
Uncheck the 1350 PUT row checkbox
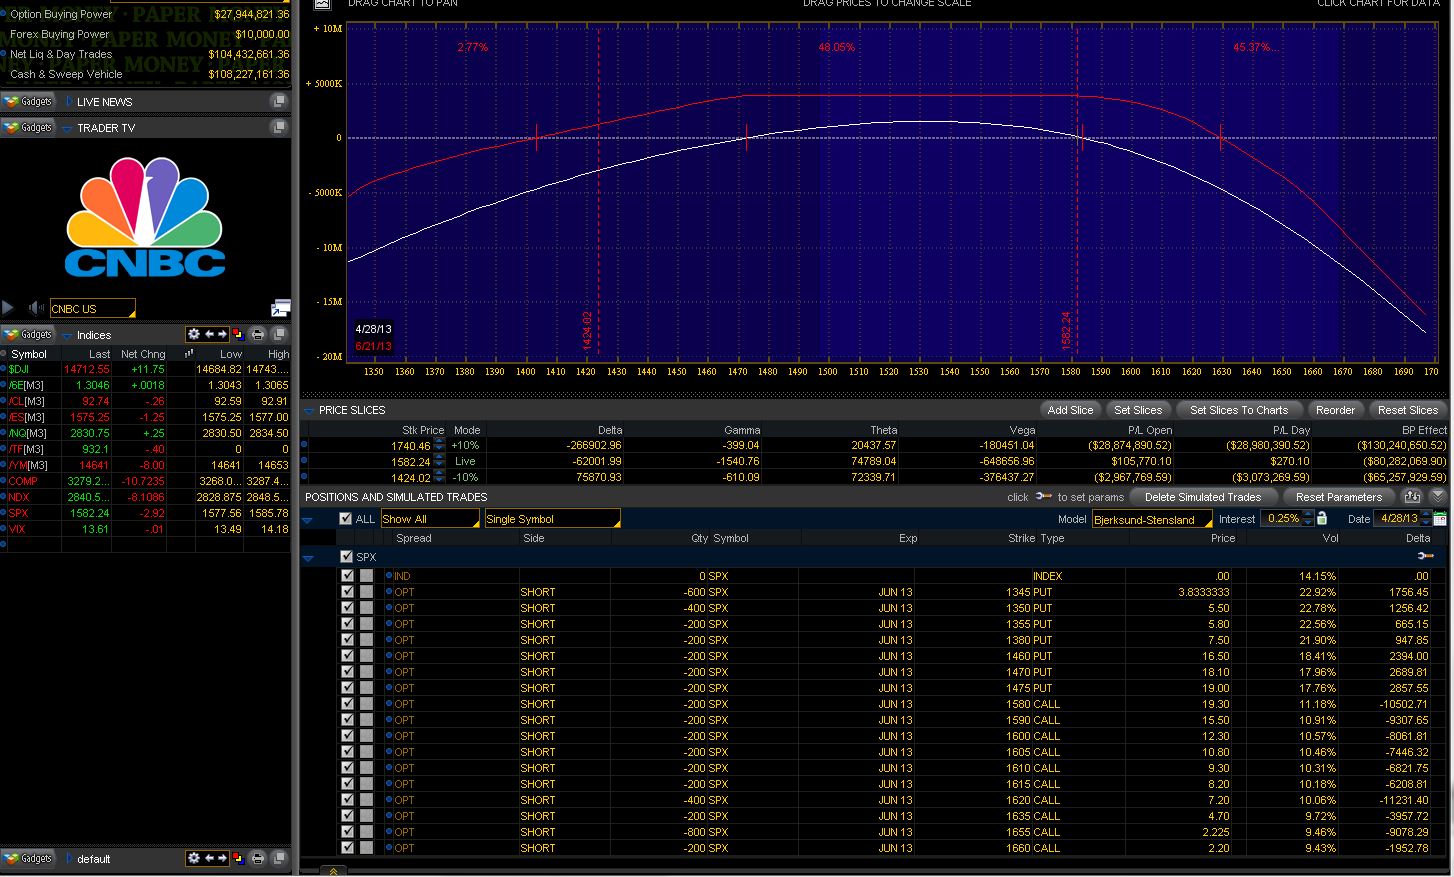point(348,608)
